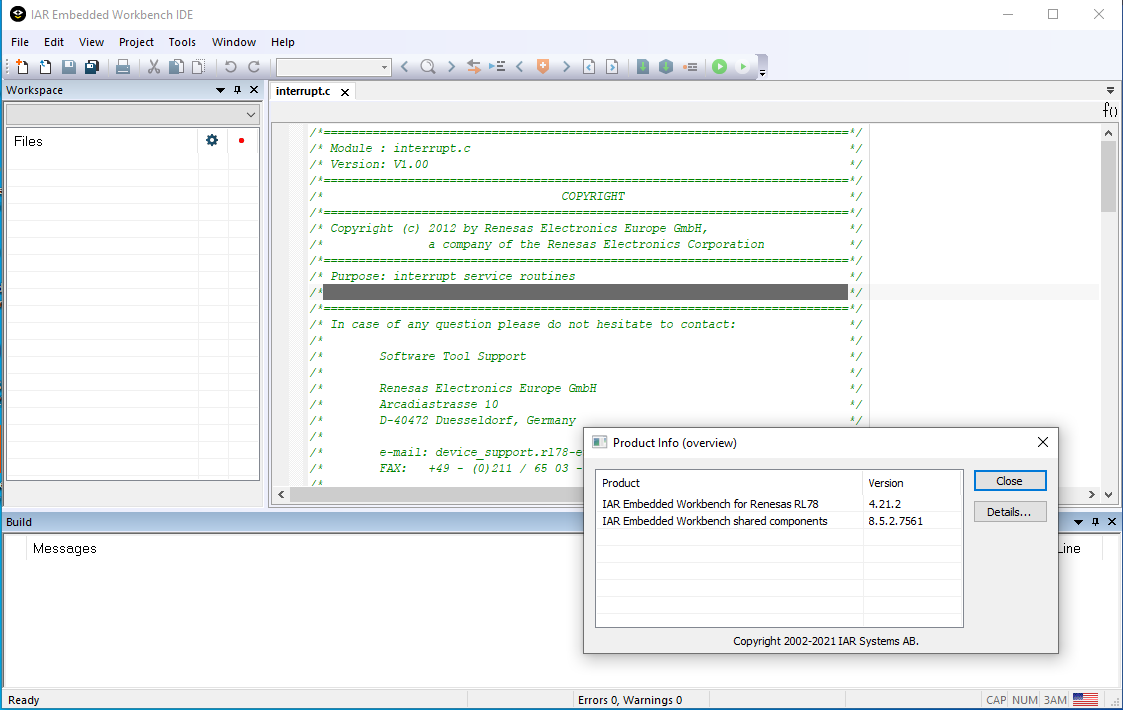Image resolution: width=1123 pixels, height=710 pixels.
Task: Click the Files column header
Action: tap(102, 141)
